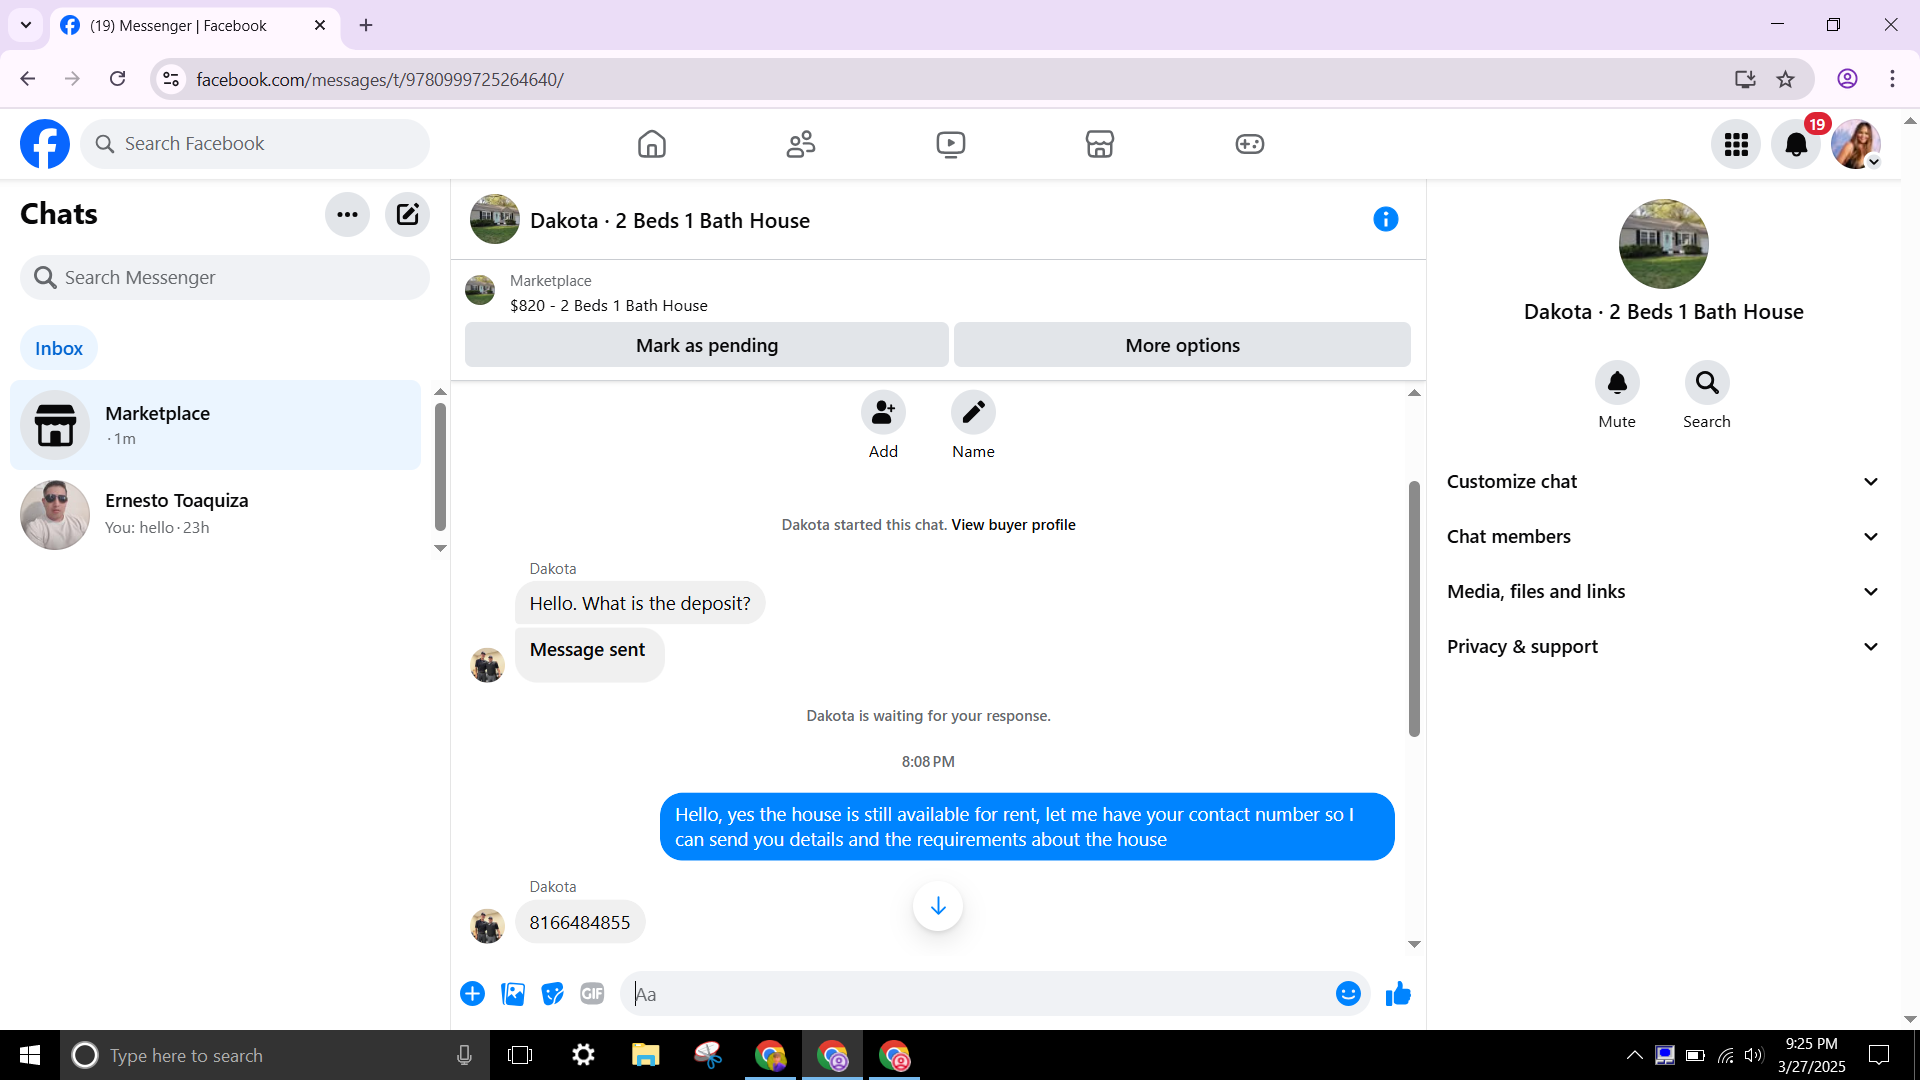Open the Marketplace icon in top navigation

tap(1100, 144)
